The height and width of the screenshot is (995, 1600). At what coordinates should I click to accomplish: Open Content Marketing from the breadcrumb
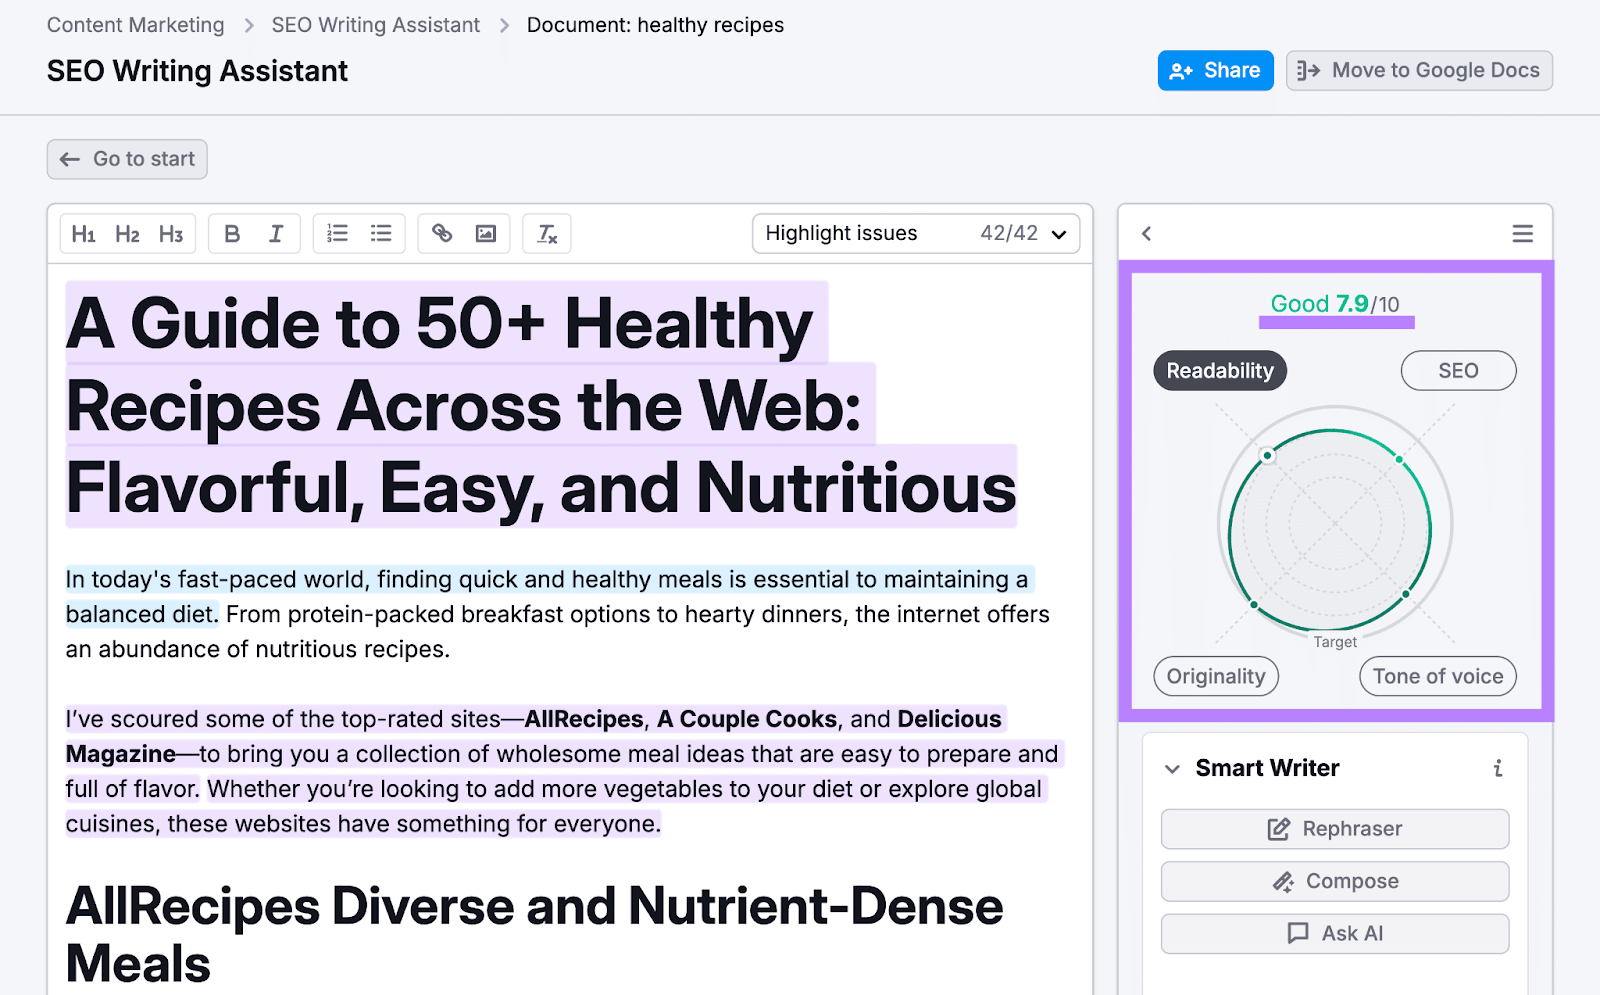[135, 24]
